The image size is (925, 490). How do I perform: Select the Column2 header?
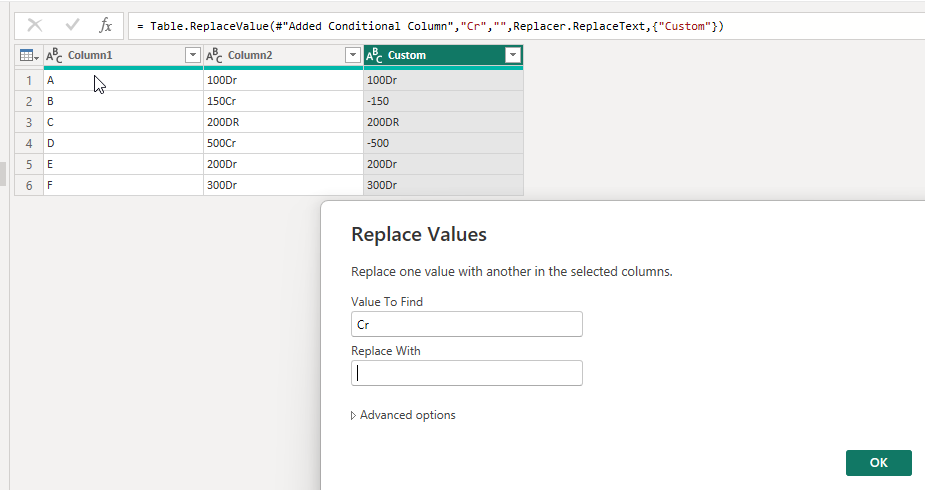point(283,55)
